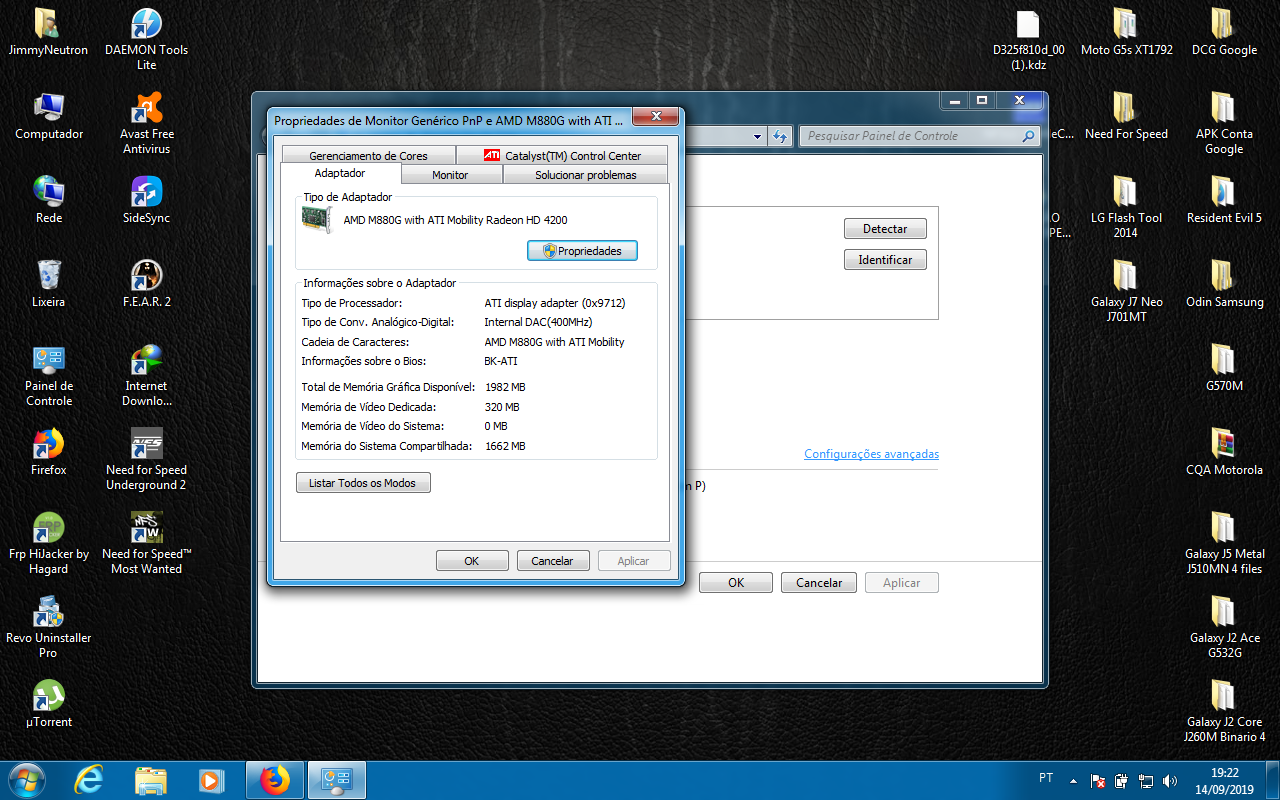
Task: Launch Firefox desktop shortcut
Action: (x=49, y=452)
